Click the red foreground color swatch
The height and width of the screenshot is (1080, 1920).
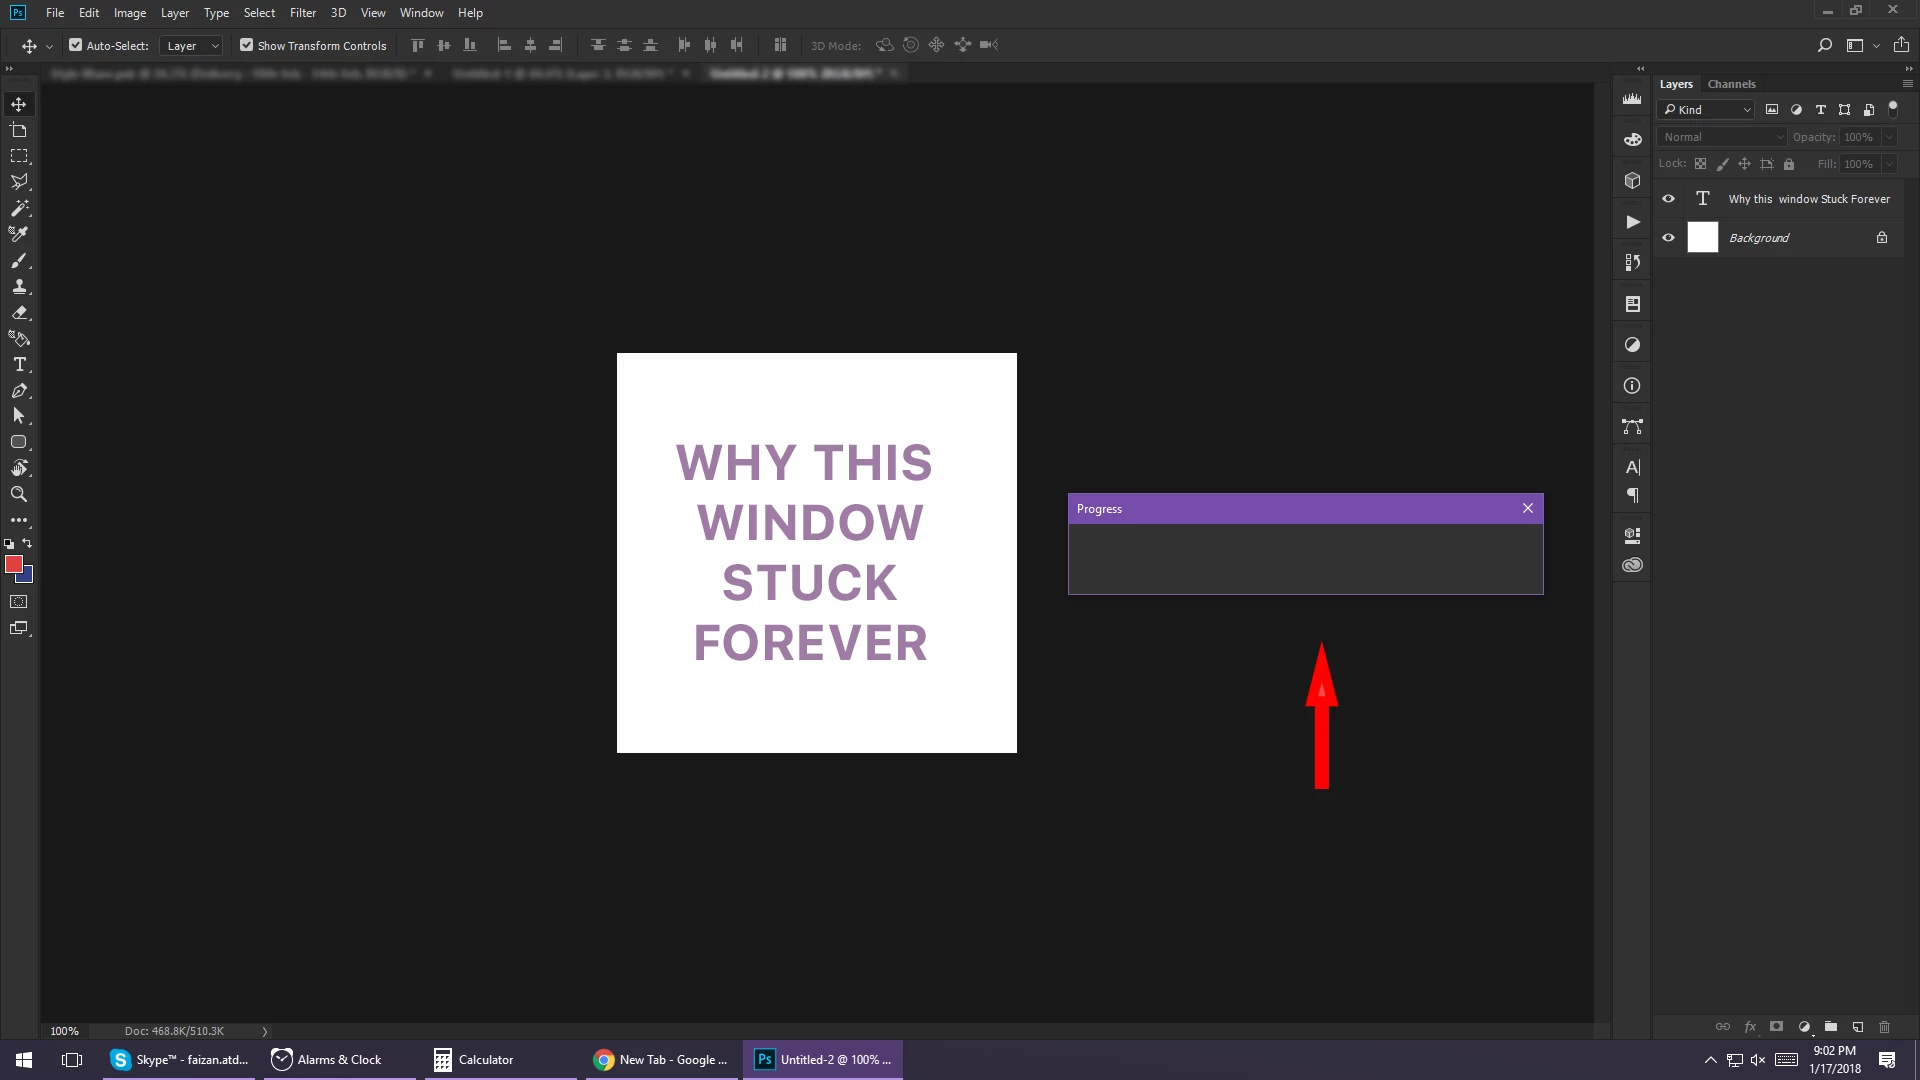coord(13,565)
